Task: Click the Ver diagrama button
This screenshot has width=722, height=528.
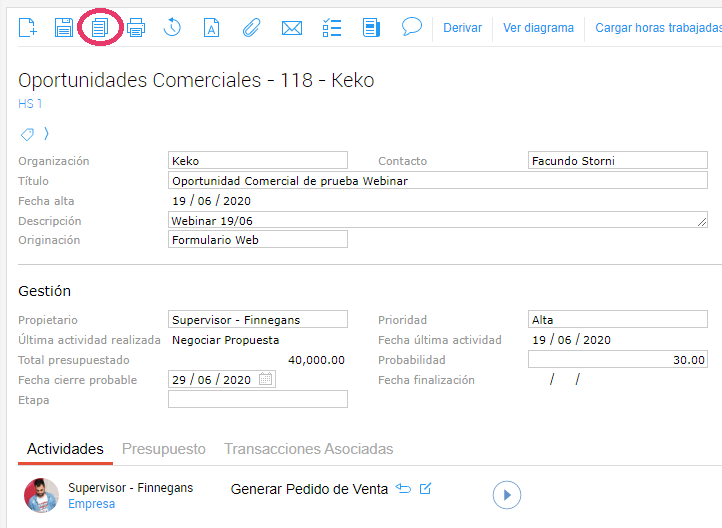Action: click(538, 28)
